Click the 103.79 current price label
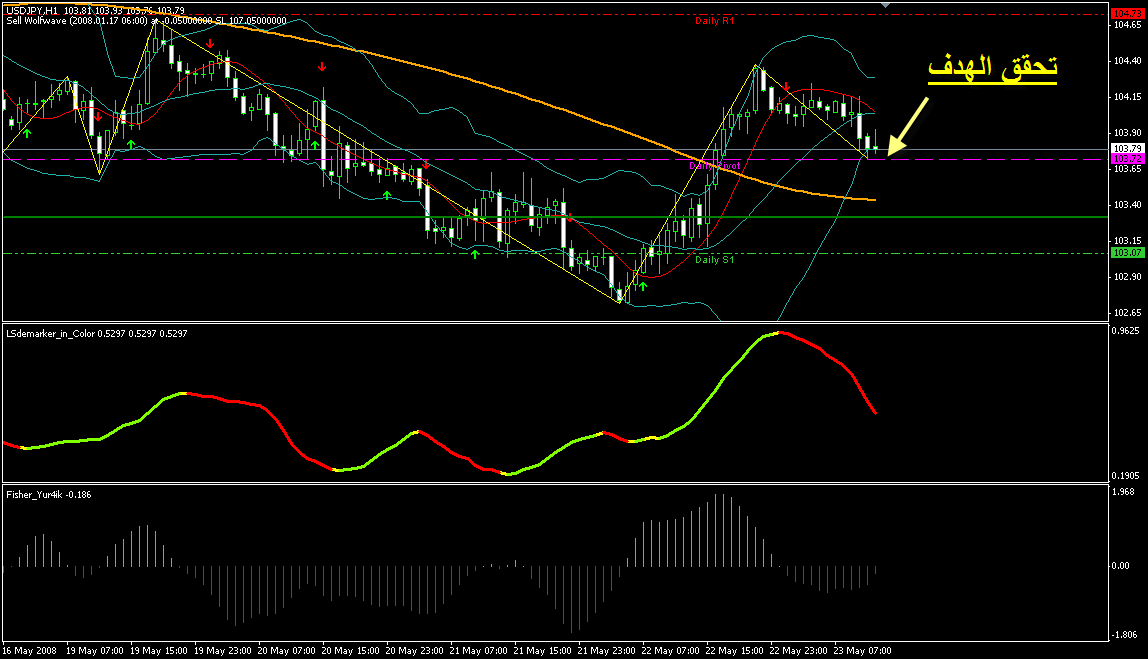1148x659 pixels. 1126,149
